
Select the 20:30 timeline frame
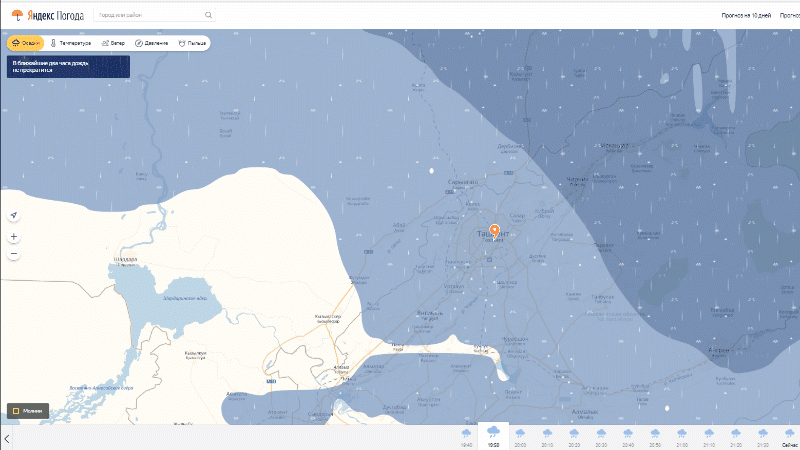point(601,438)
